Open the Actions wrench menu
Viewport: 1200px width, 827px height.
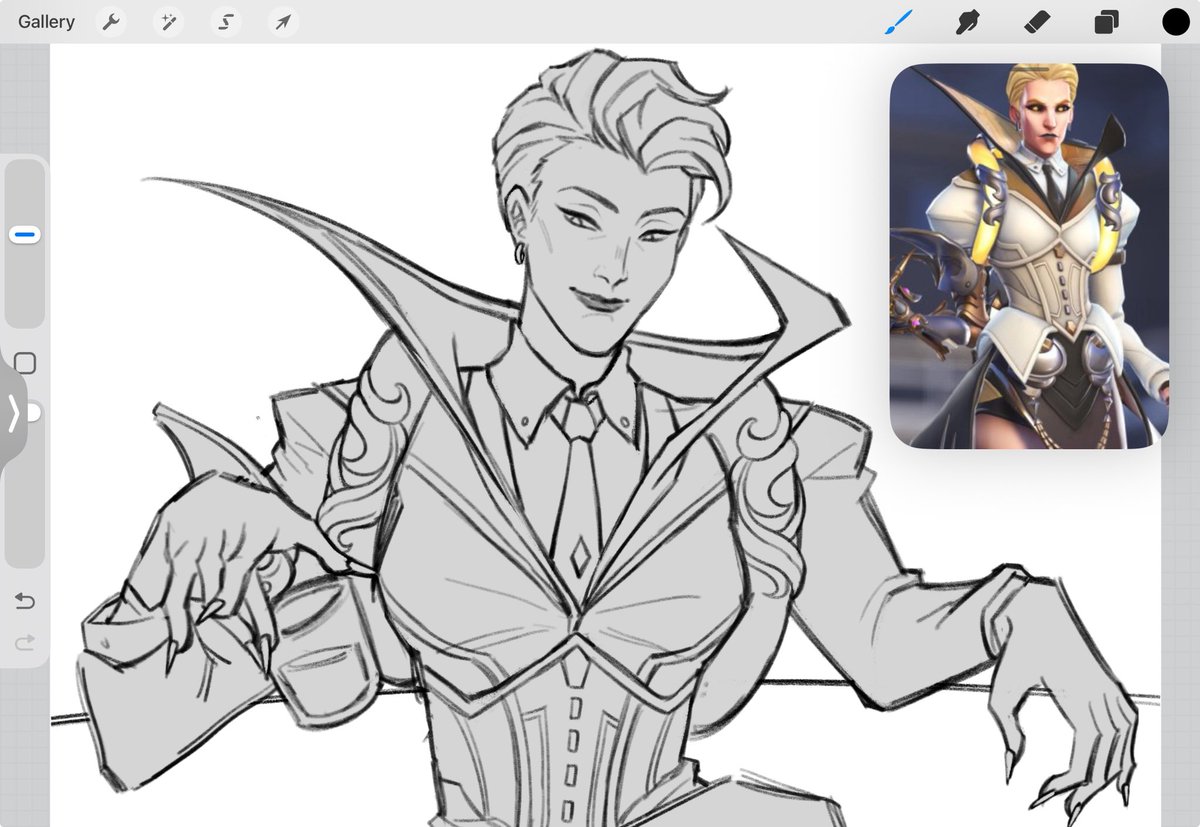tap(111, 22)
